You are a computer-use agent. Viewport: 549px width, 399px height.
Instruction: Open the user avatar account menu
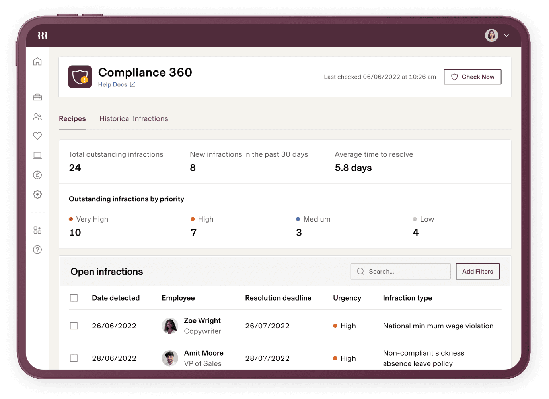(492, 35)
